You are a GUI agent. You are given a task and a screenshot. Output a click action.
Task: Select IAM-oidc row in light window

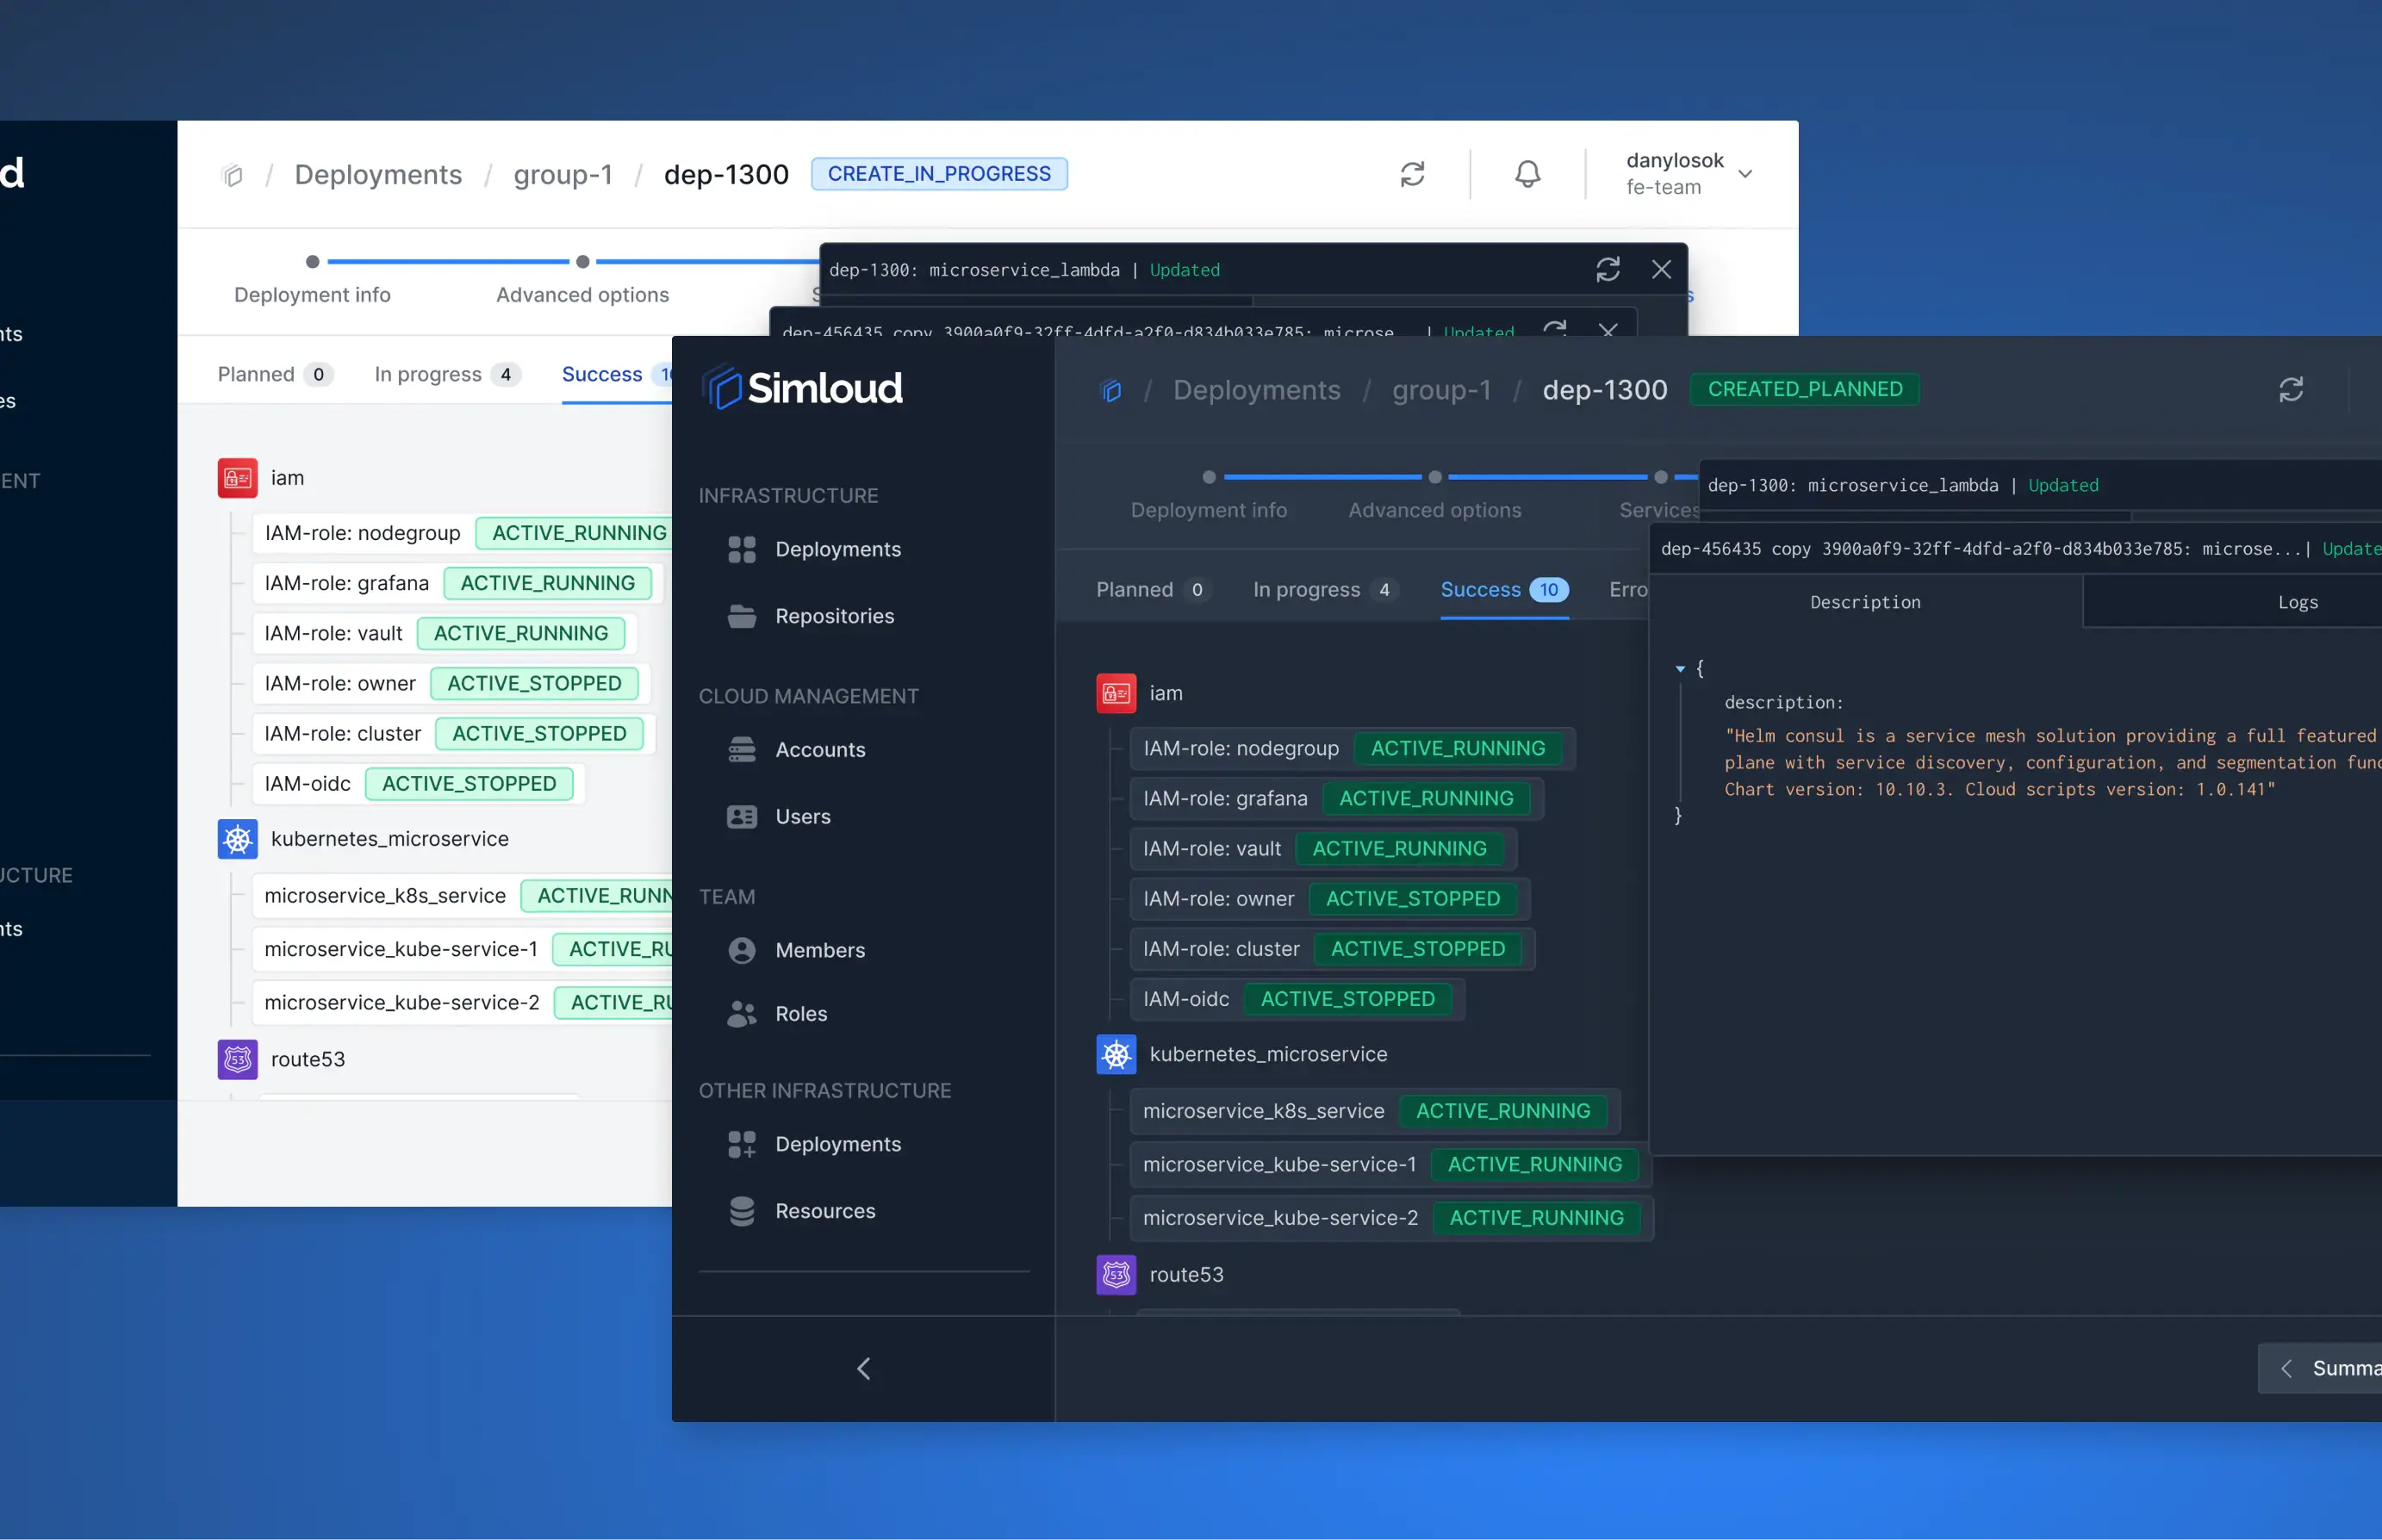pyautogui.click(x=418, y=784)
